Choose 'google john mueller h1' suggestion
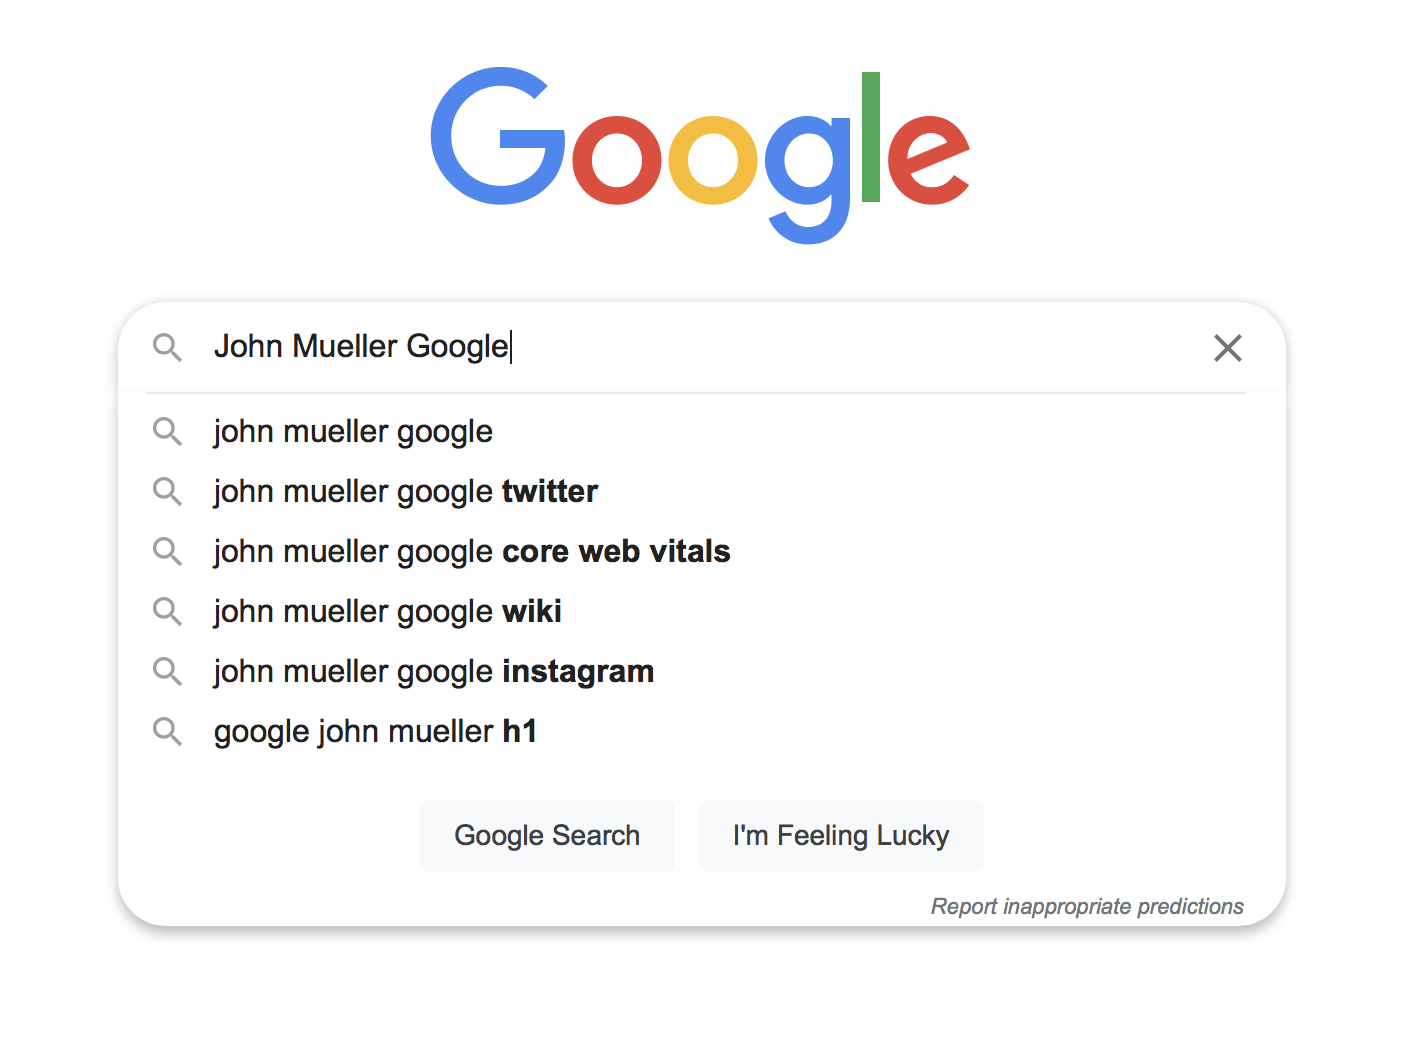 (x=375, y=732)
